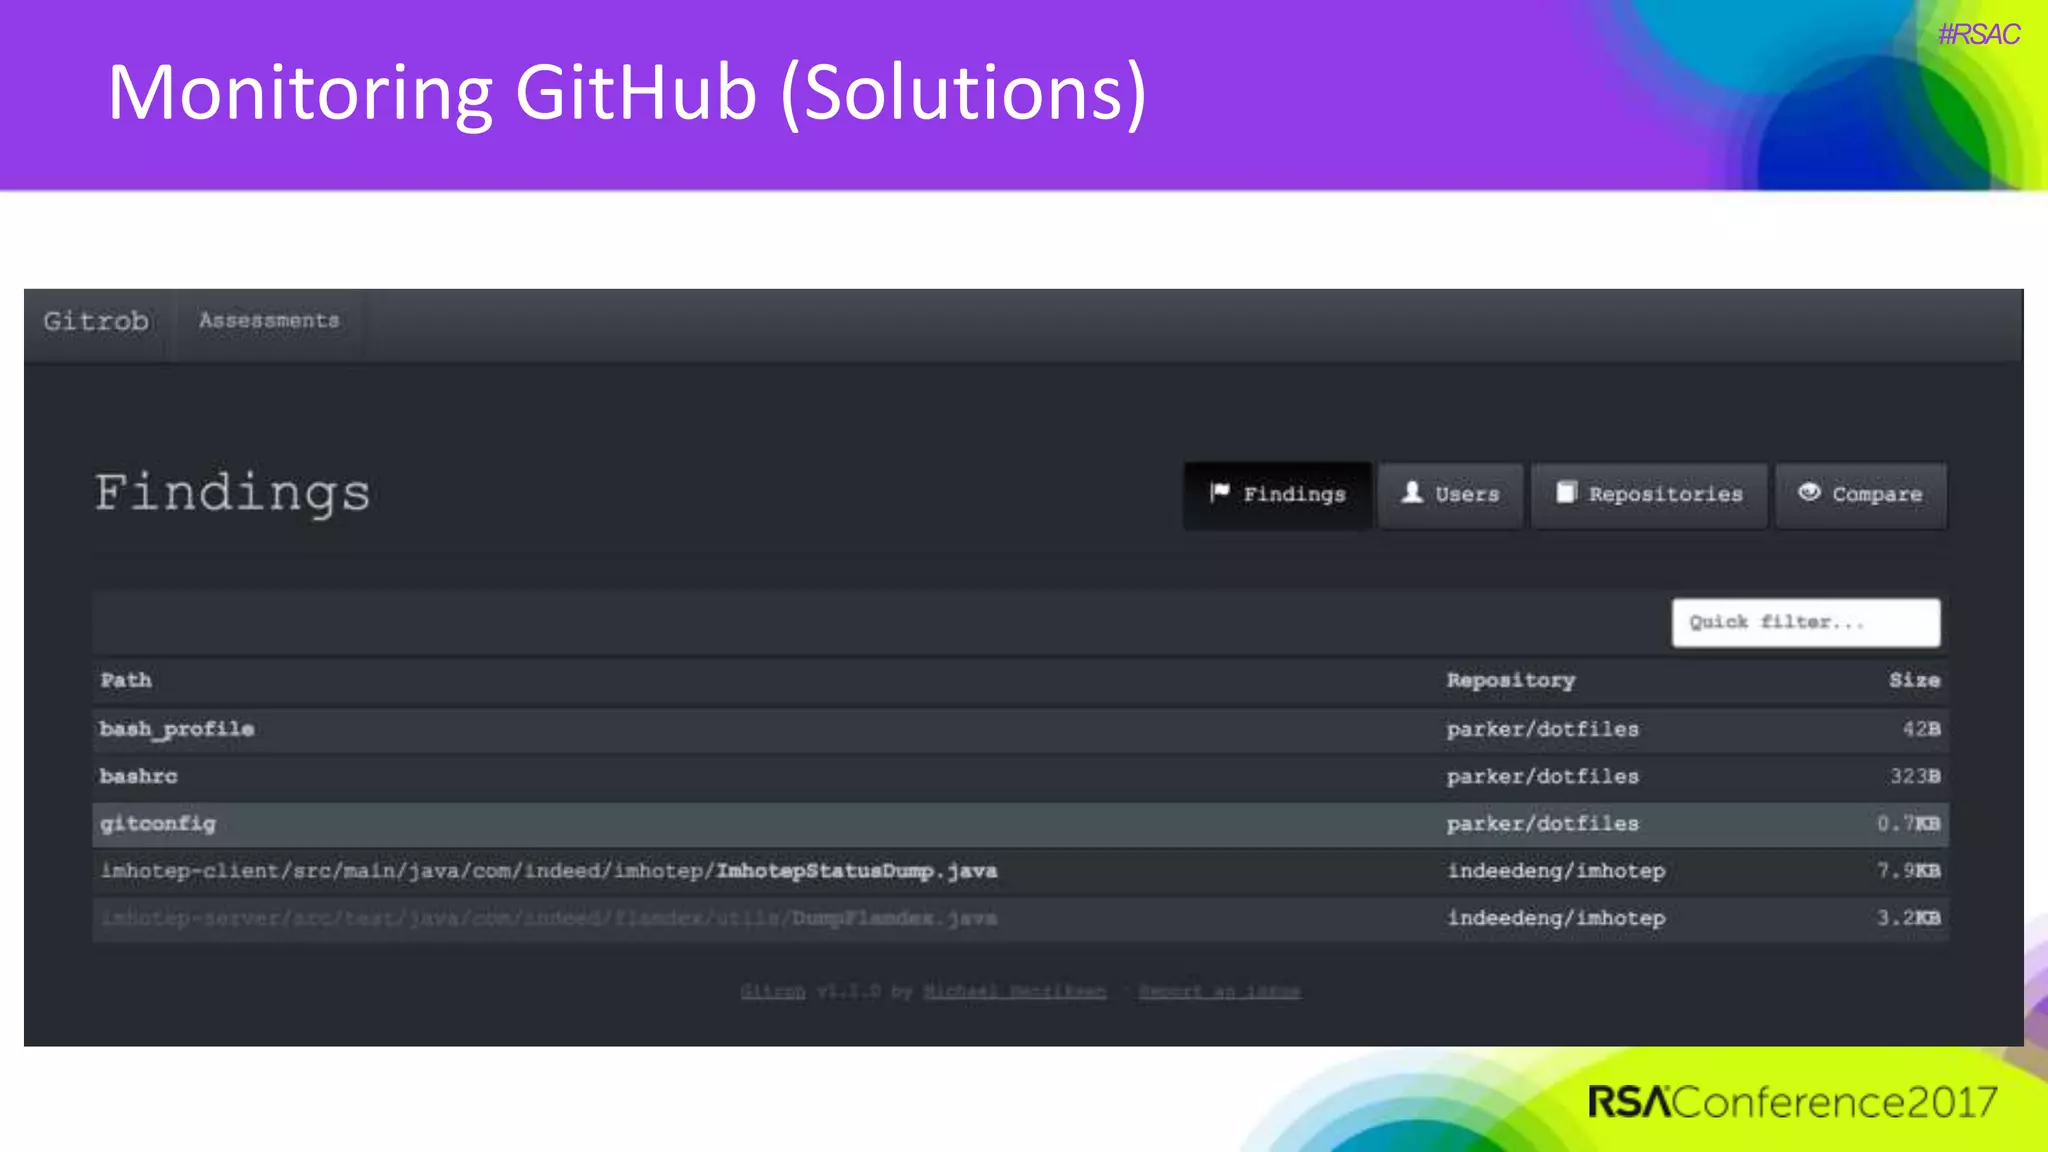Select parker/dotfiles in the bash_profile row
The height and width of the screenshot is (1152, 2048).
(1542, 729)
